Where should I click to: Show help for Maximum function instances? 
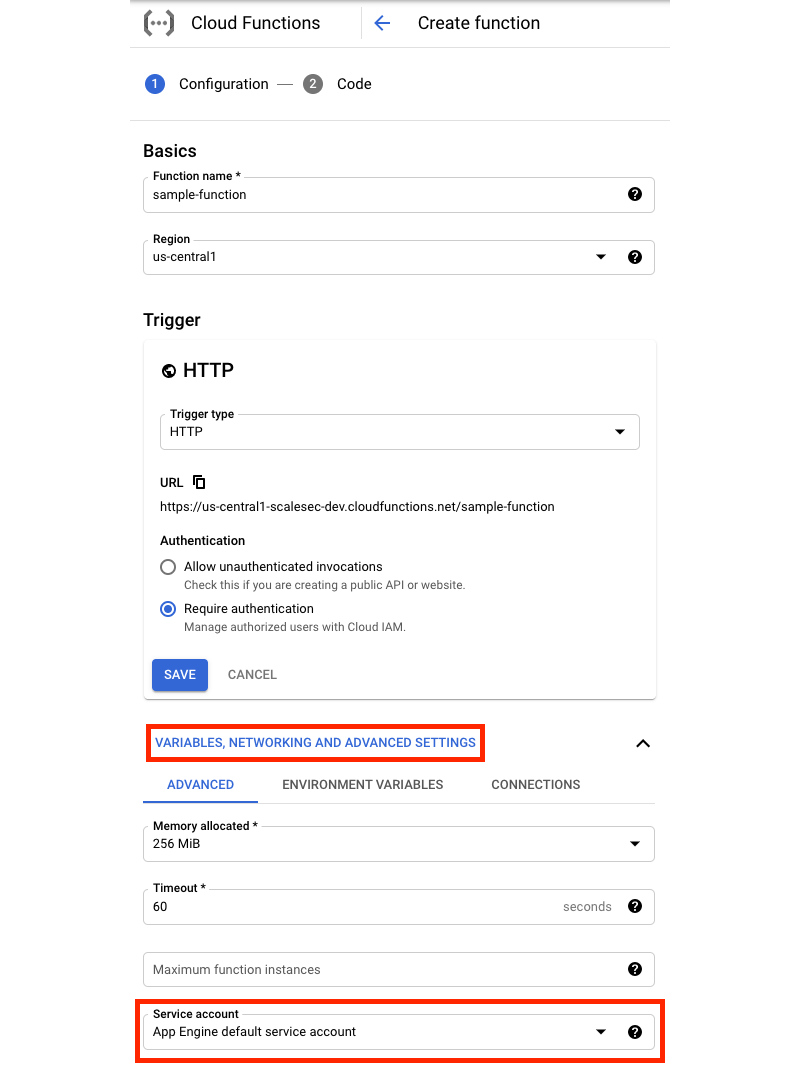pyautogui.click(x=634, y=969)
